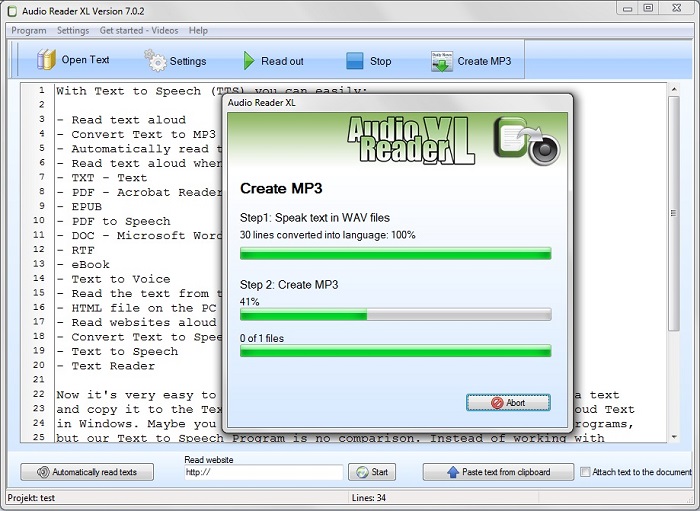Viewport: 700px width, 511px height.
Task: Click '30 lines converted into language: 100%' text
Action: (328, 235)
